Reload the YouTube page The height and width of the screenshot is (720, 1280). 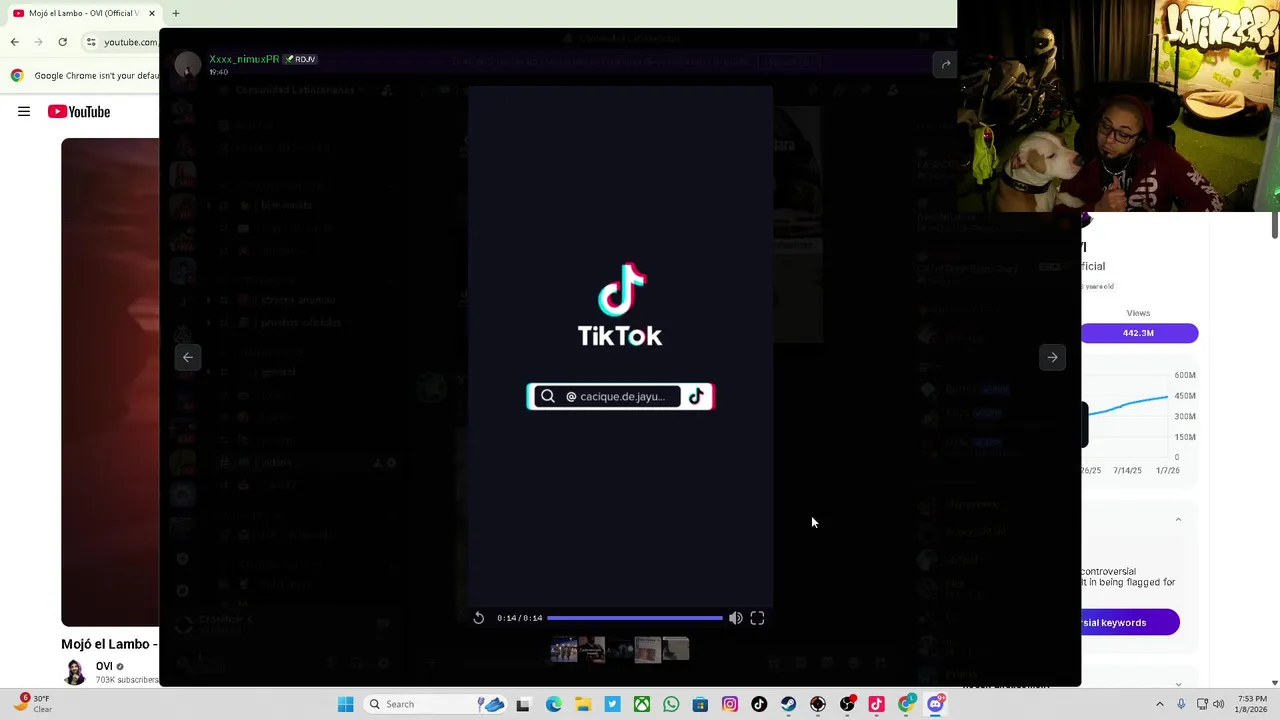pyautogui.click(x=62, y=42)
